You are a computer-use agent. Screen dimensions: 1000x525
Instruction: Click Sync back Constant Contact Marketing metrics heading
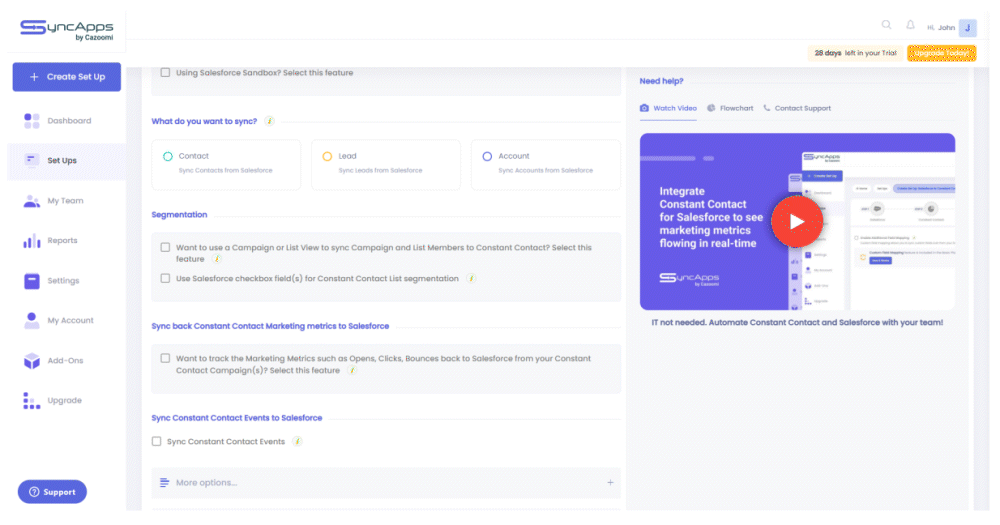270,326
